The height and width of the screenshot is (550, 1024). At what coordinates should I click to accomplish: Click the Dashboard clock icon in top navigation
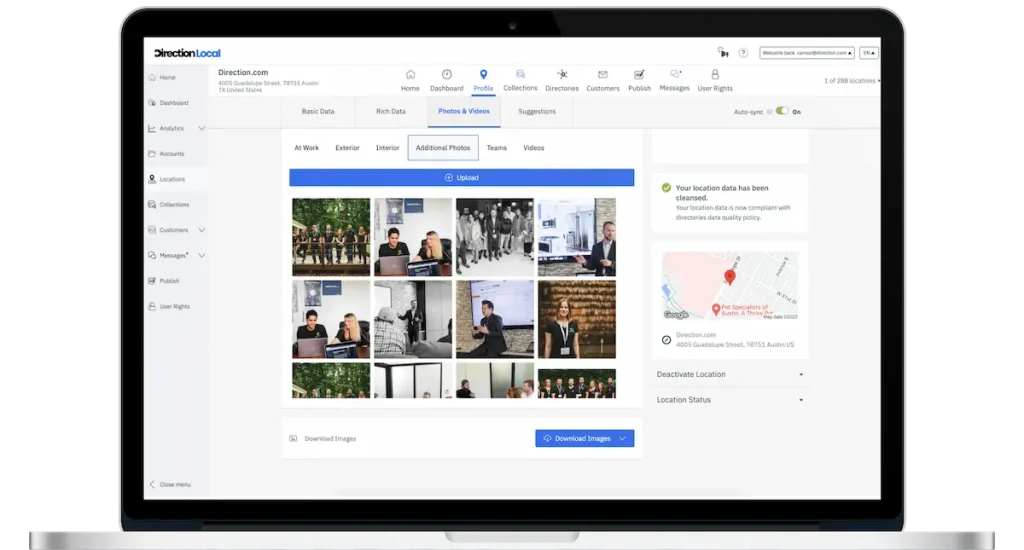coord(446,75)
